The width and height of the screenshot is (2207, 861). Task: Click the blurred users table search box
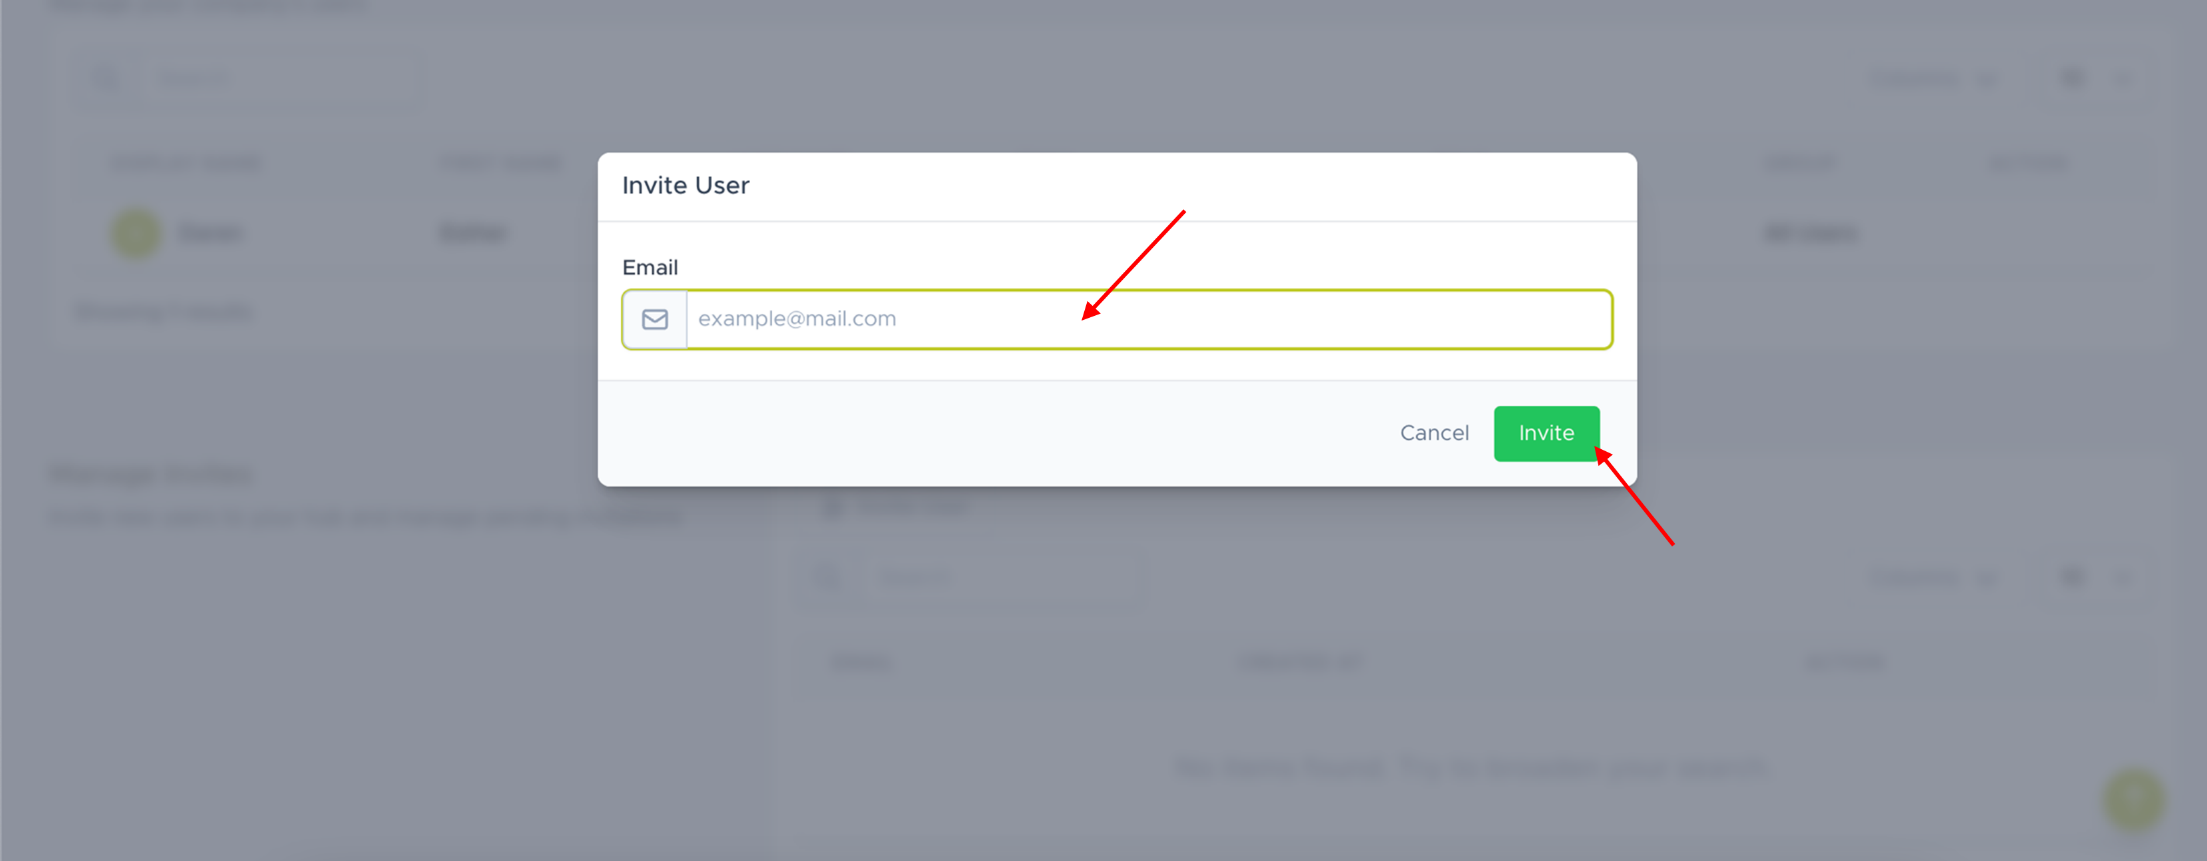280,78
